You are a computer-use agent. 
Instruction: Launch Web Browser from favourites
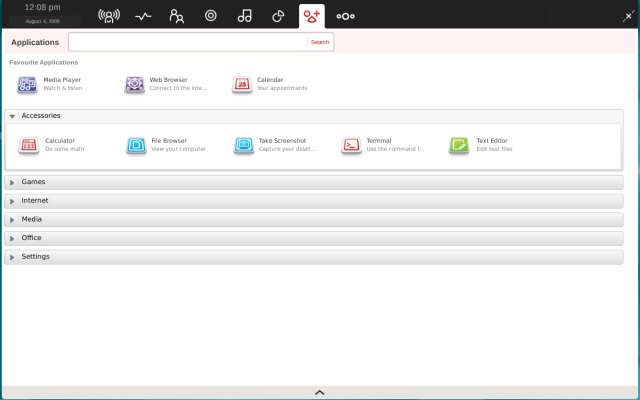click(166, 84)
